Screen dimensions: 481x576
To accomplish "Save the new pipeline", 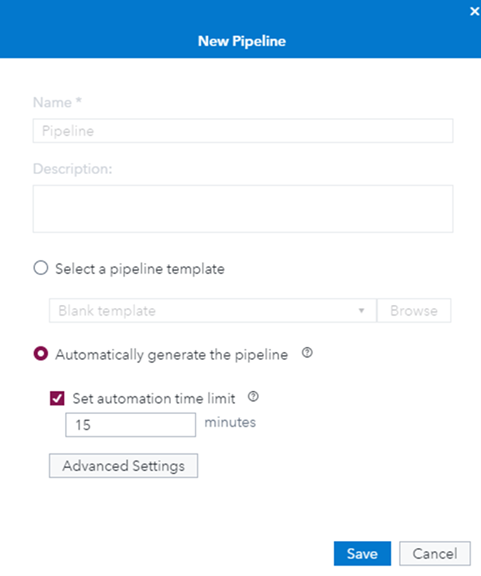I will tap(362, 554).
